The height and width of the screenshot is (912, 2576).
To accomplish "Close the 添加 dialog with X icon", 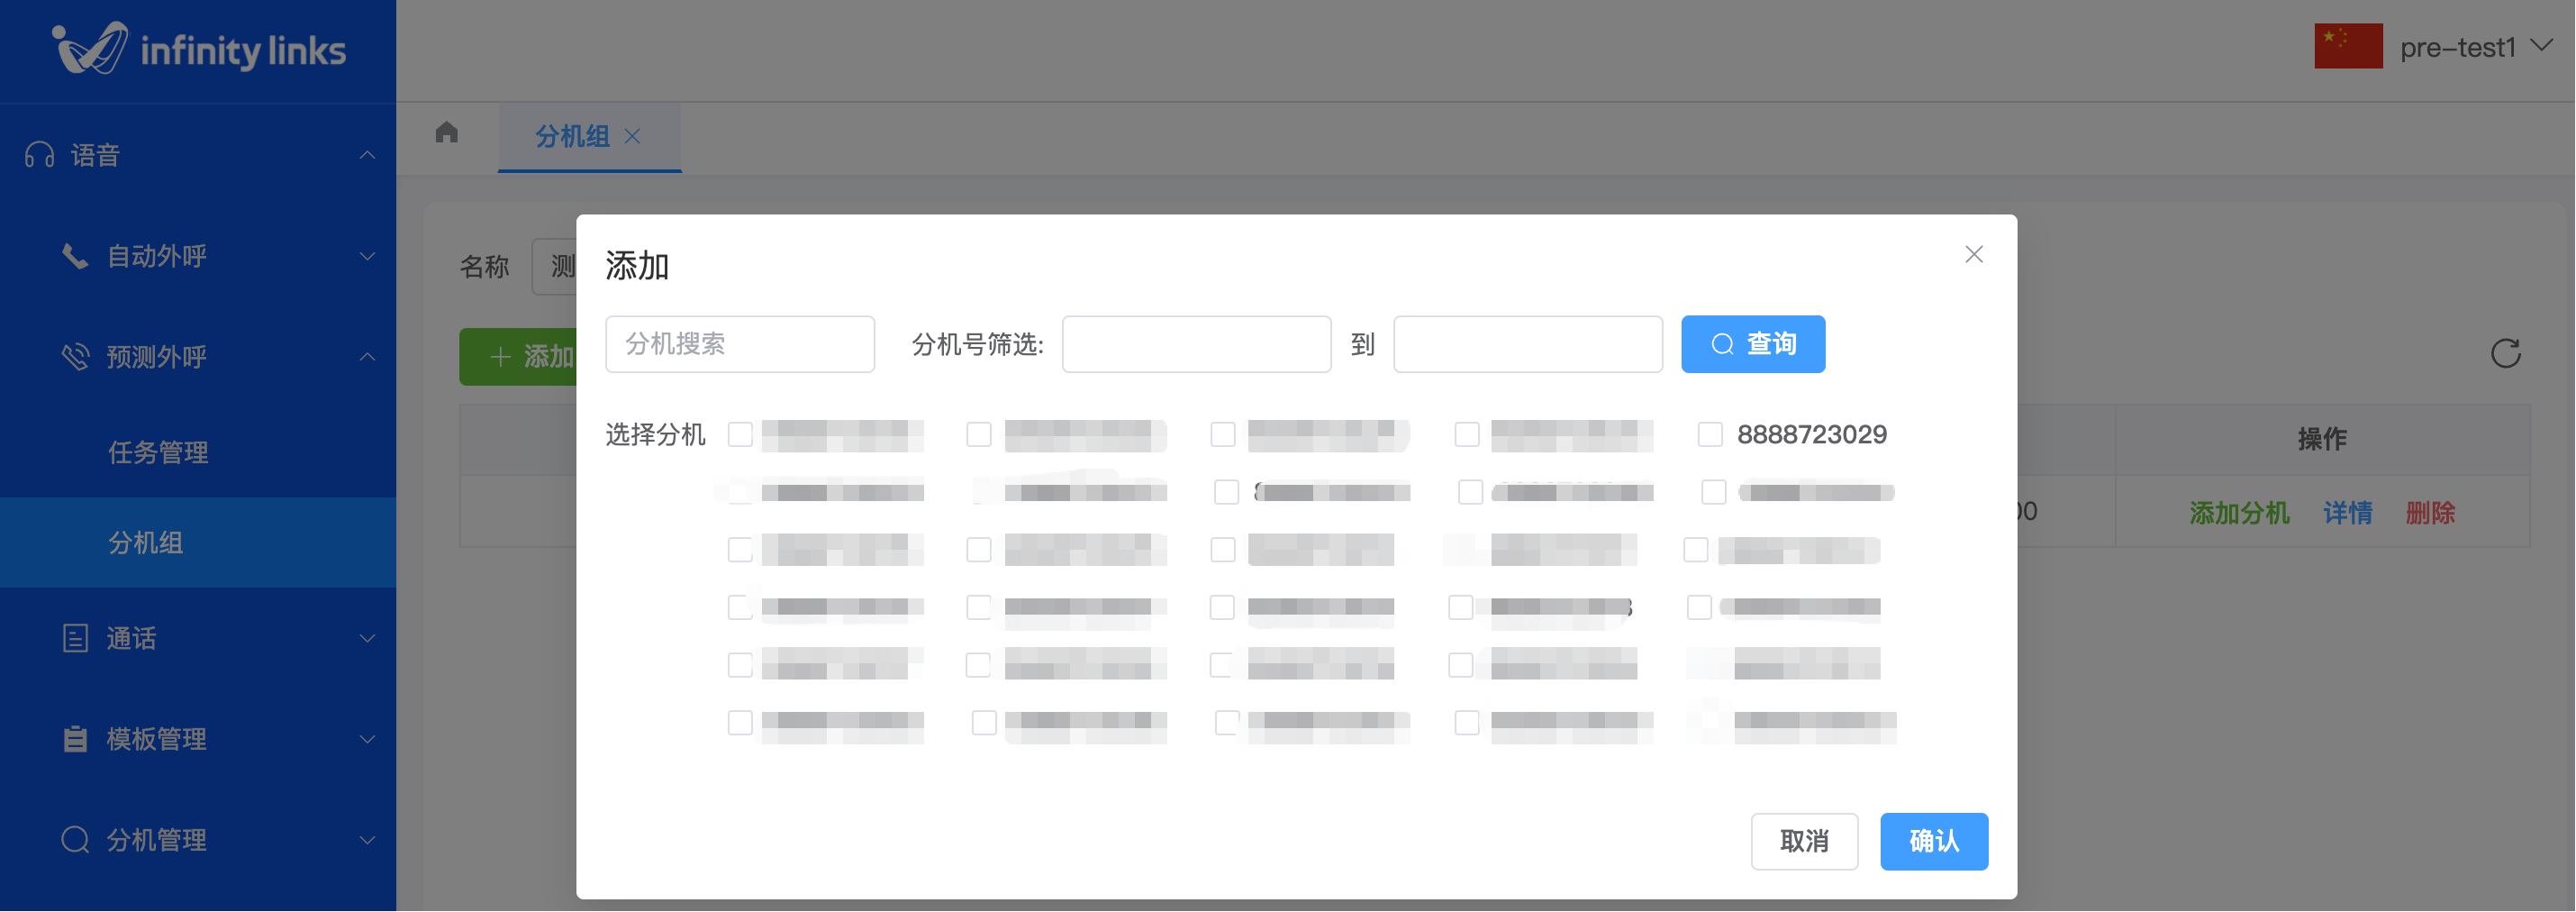I will click(x=1973, y=255).
